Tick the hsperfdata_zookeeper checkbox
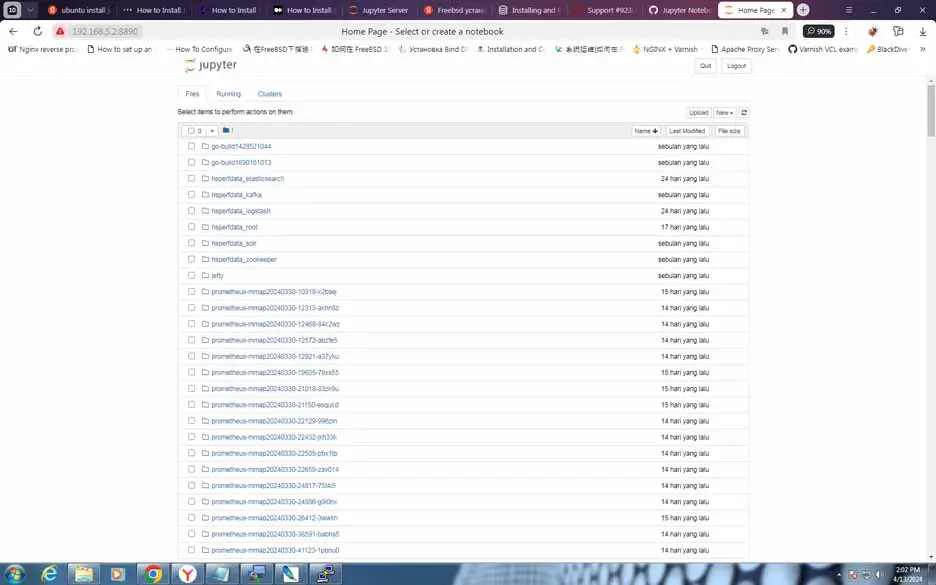 point(191,259)
